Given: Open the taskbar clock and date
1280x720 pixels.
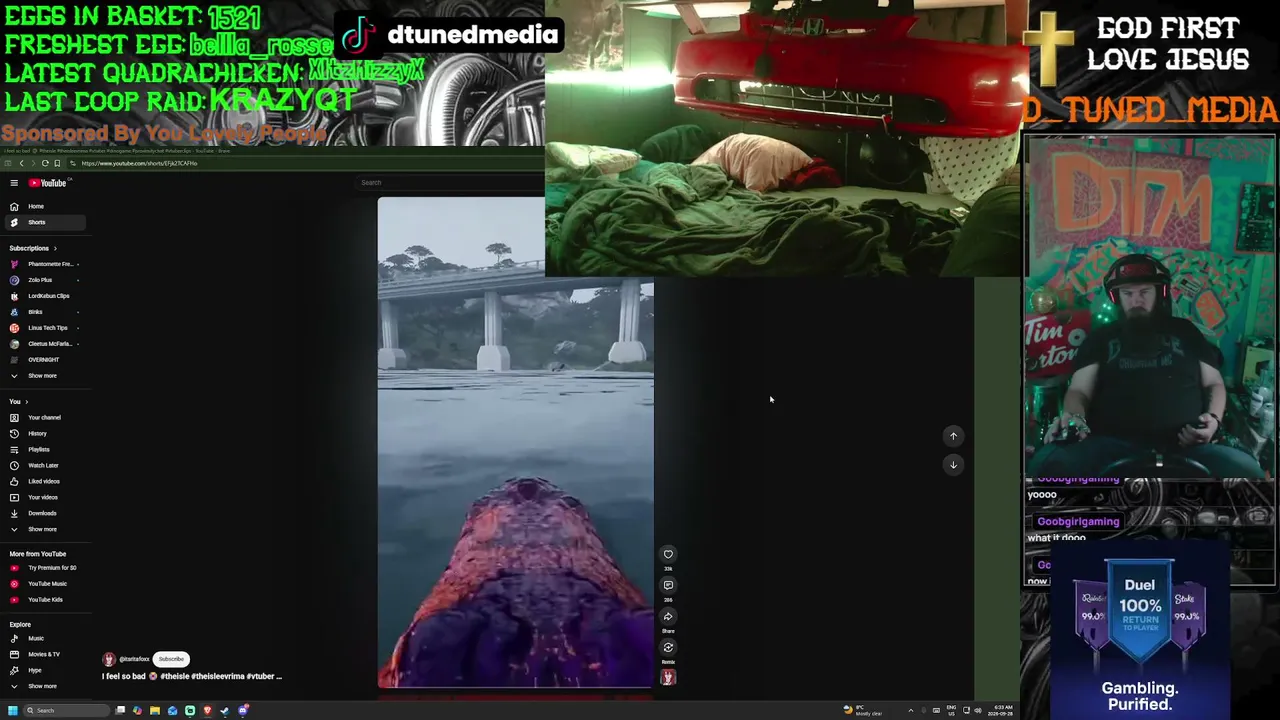Looking at the screenshot, I should click(x=1002, y=711).
